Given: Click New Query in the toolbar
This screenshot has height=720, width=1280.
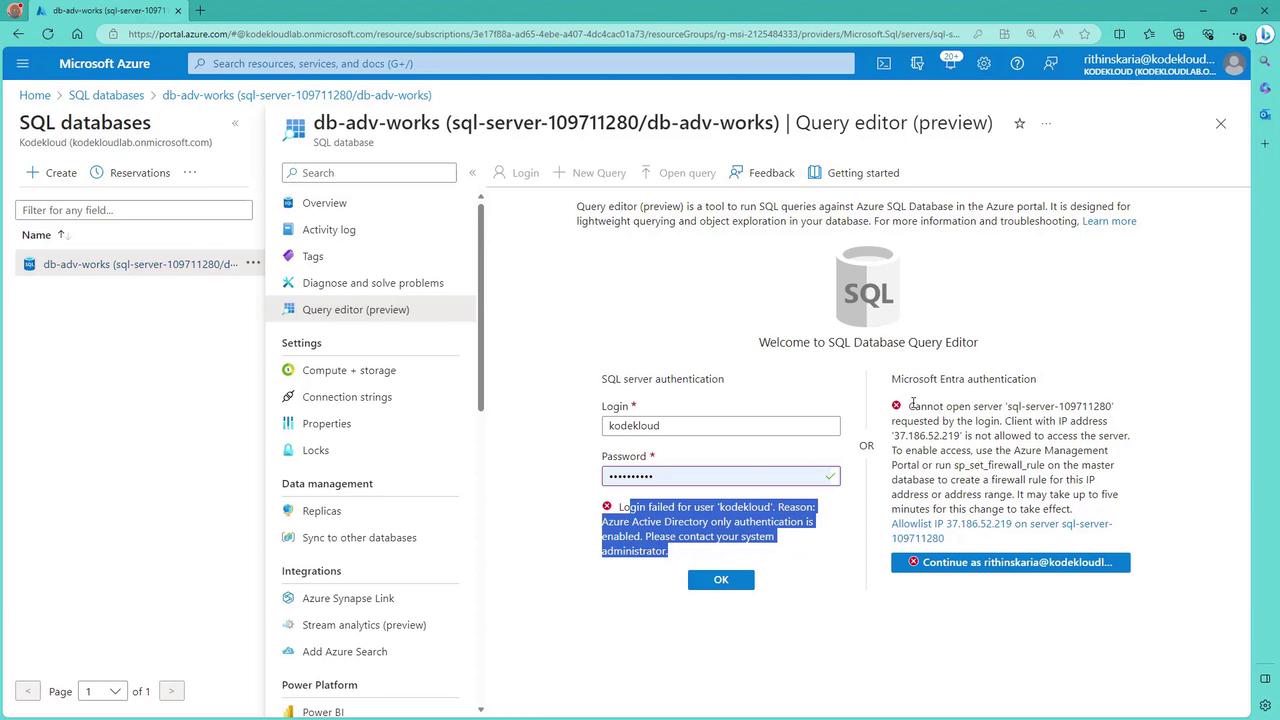Looking at the screenshot, I should [x=589, y=172].
